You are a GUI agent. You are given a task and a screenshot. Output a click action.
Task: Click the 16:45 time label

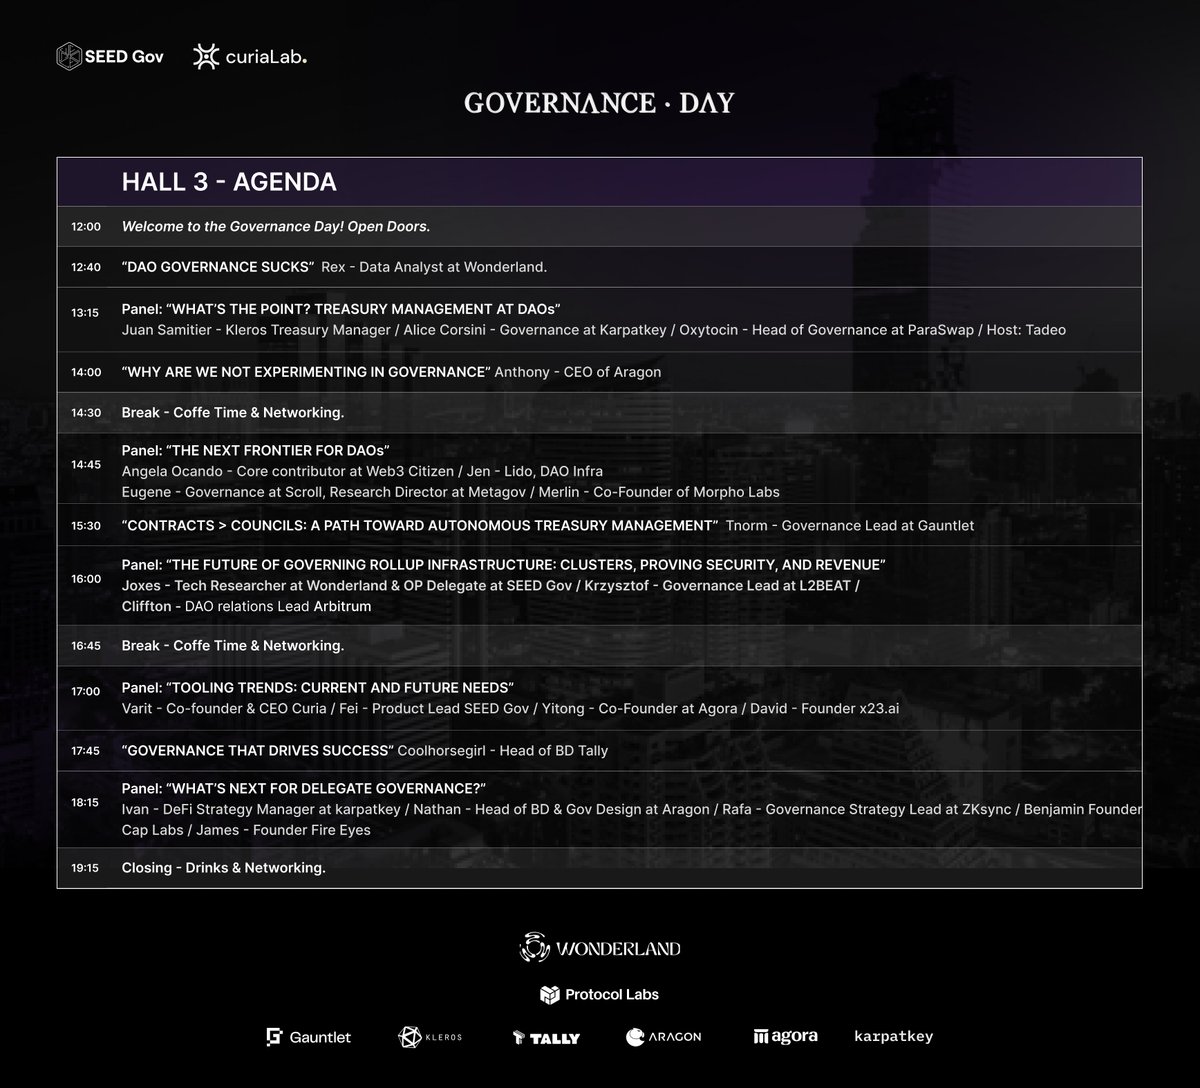click(86, 646)
